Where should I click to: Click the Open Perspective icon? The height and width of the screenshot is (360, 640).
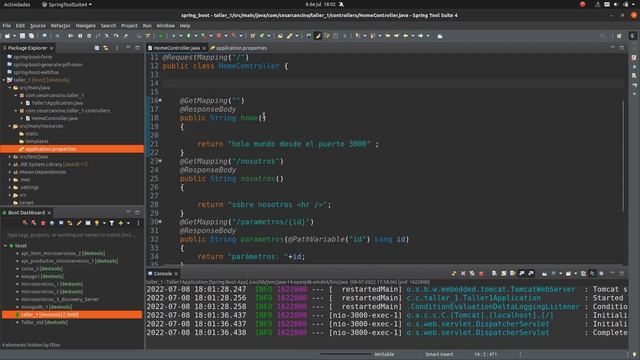coord(619,36)
